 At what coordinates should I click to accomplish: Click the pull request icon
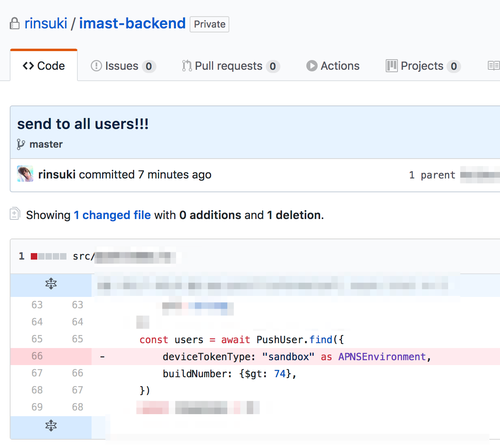(x=187, y=66)
